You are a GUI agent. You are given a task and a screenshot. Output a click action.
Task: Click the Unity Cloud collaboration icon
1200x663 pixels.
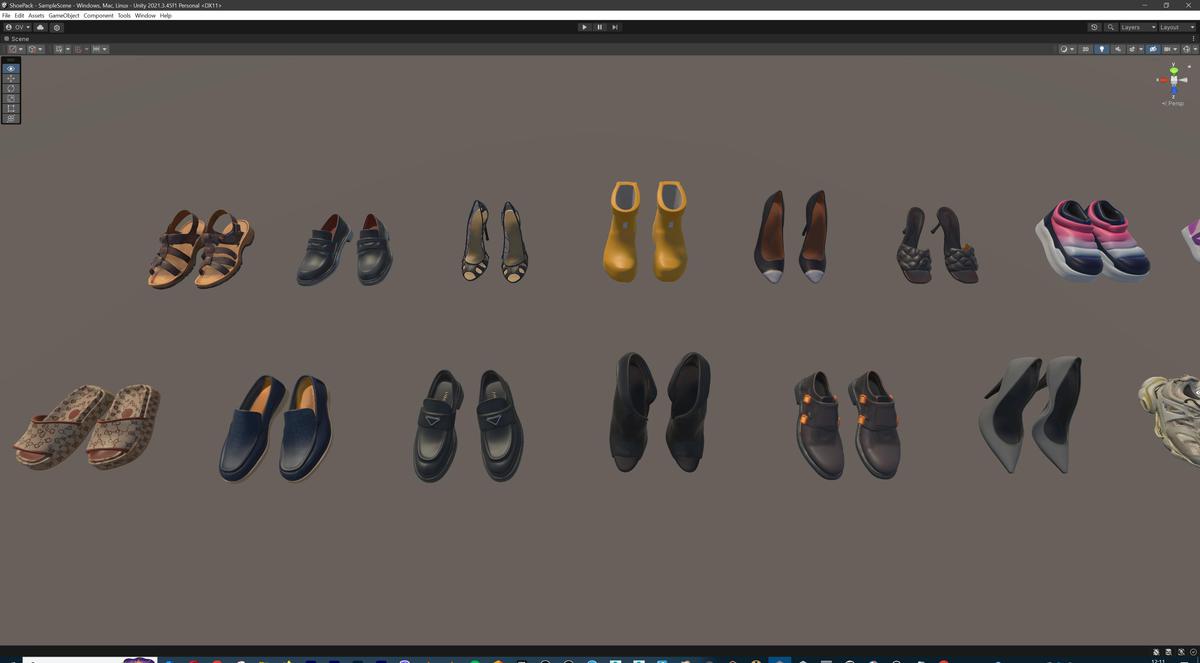tap(40, 27)
